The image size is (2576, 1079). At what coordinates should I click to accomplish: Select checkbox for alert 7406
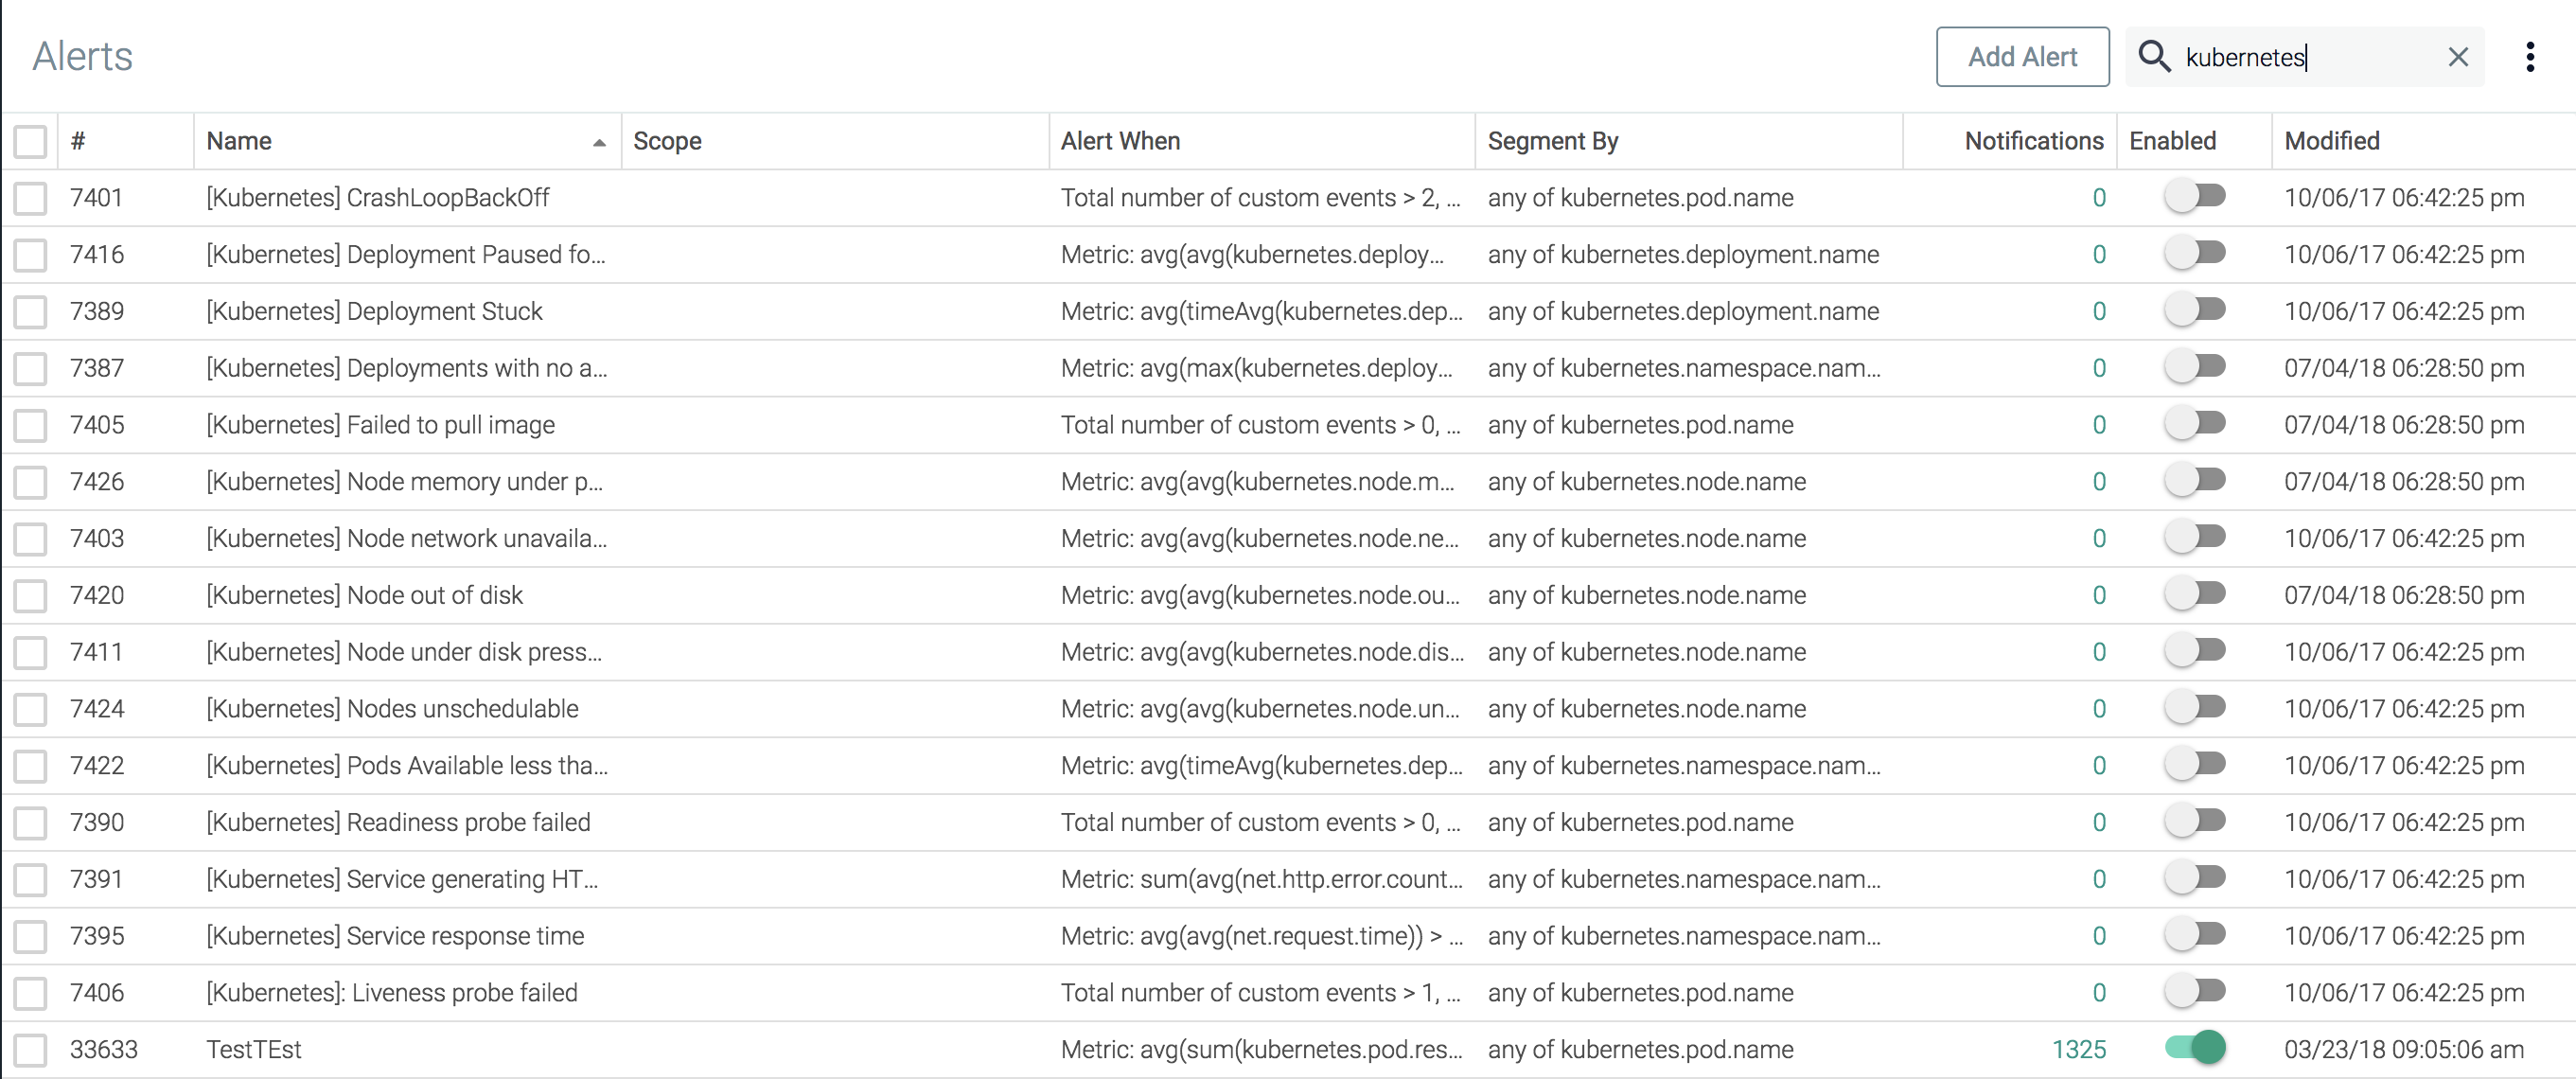coord(30,993)
